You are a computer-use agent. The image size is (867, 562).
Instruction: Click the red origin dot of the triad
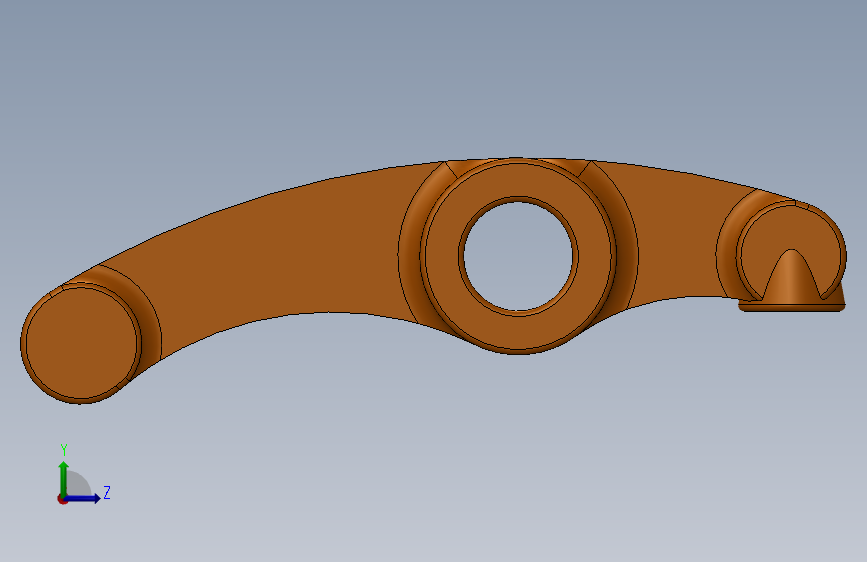[x=62, y=499]
